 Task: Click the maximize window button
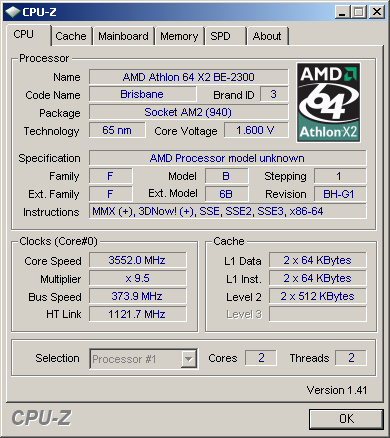point(359,12)
